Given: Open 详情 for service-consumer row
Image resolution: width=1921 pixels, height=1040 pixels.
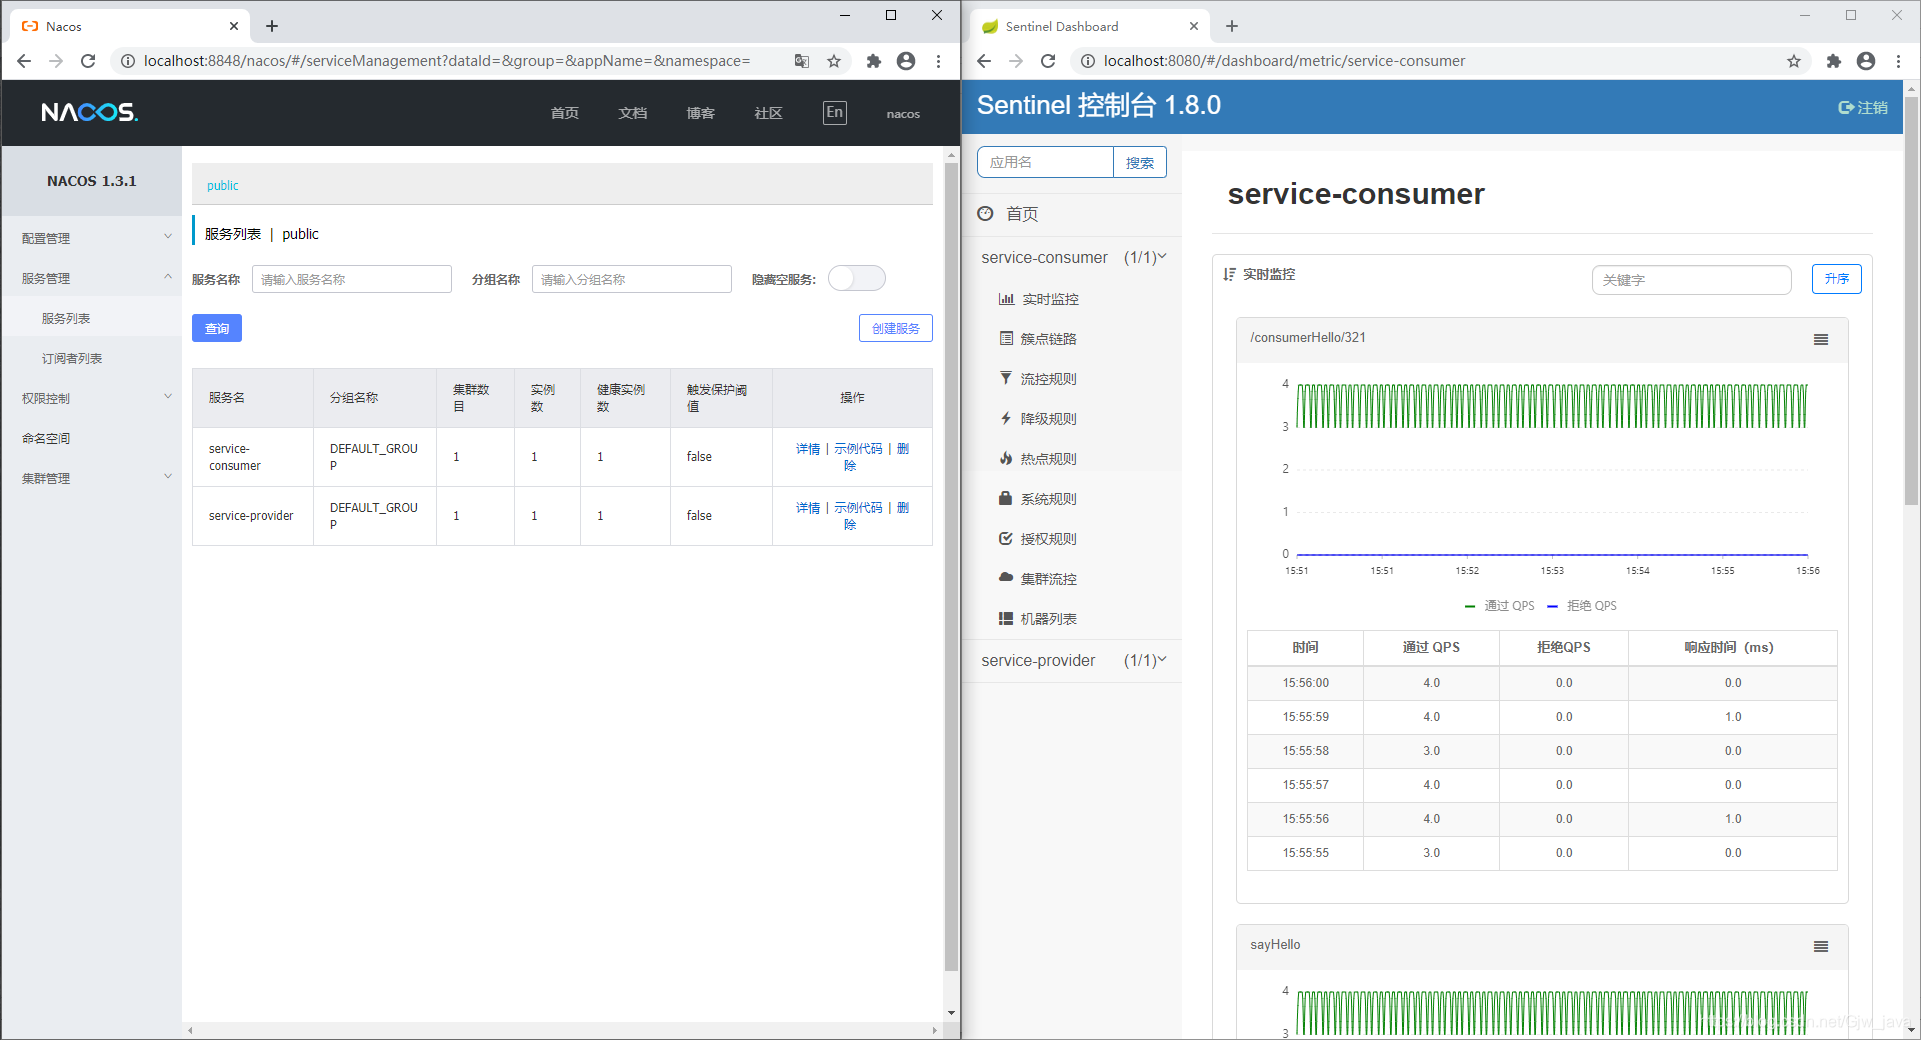Looking at the screenshot, I should [808, 449].
